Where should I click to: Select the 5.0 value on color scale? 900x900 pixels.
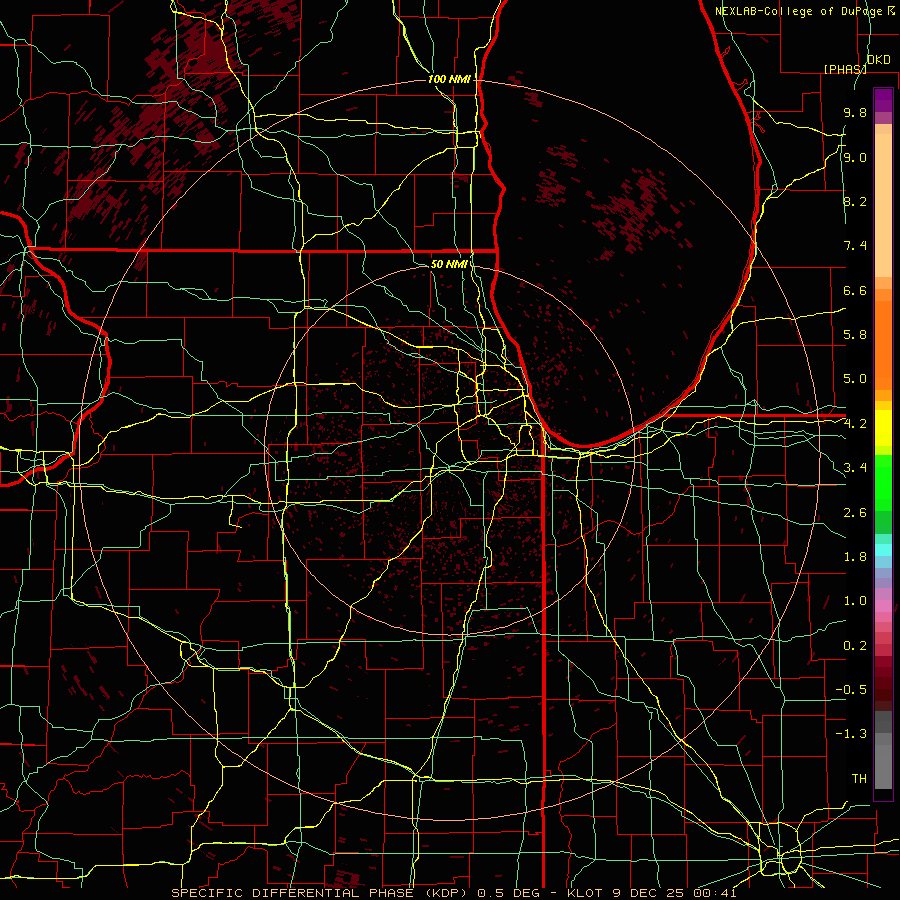click(x=855, y=379)
